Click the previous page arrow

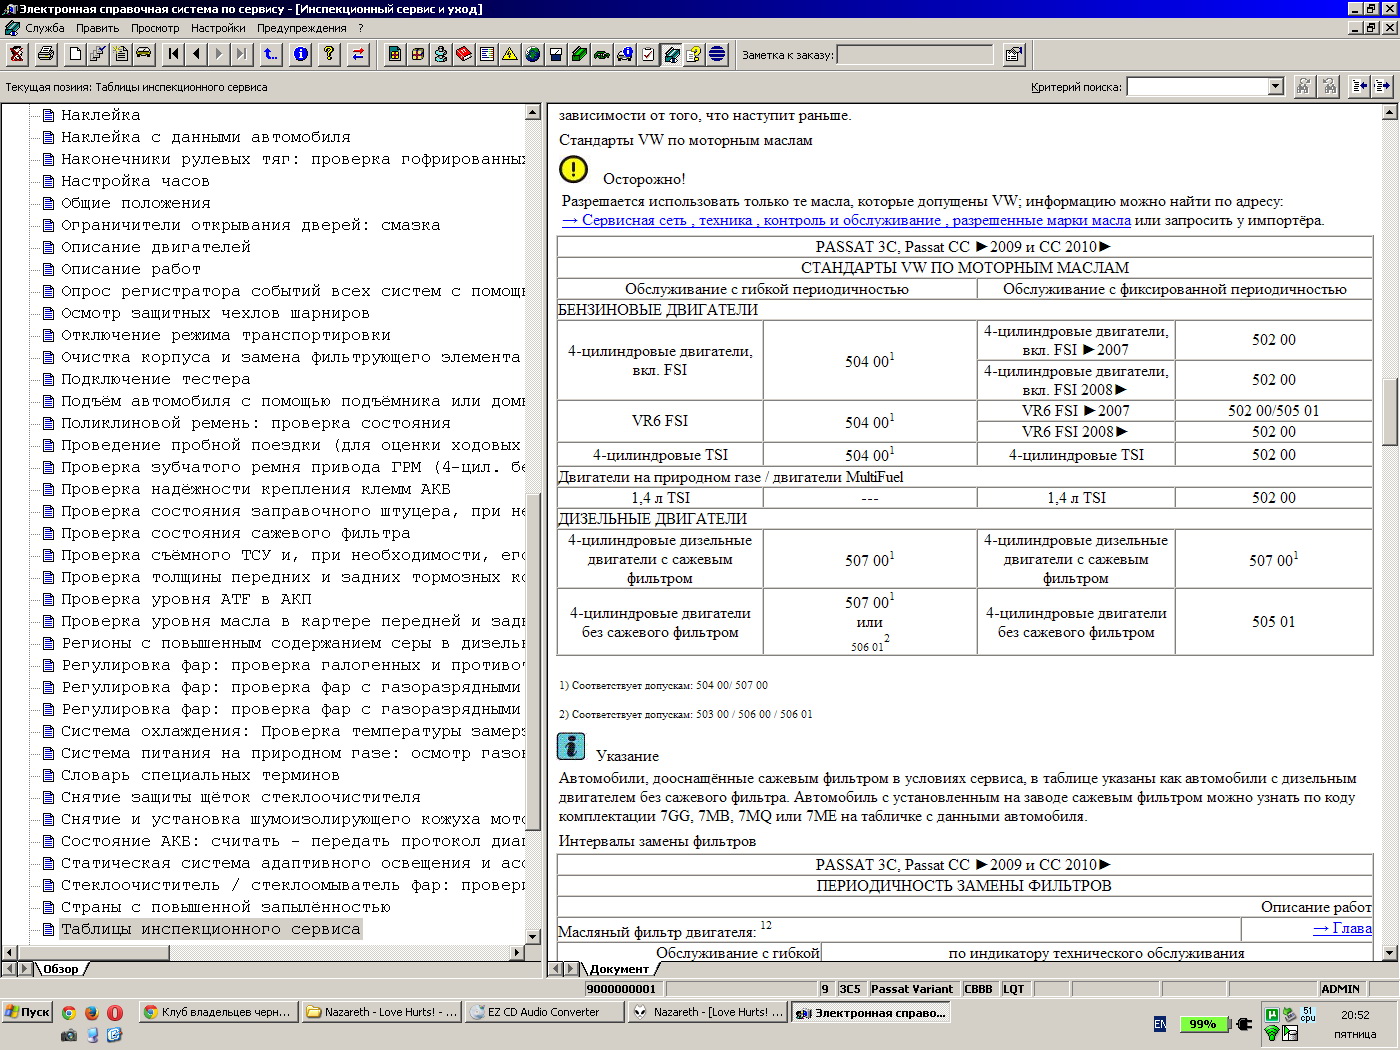pos(196,54)
